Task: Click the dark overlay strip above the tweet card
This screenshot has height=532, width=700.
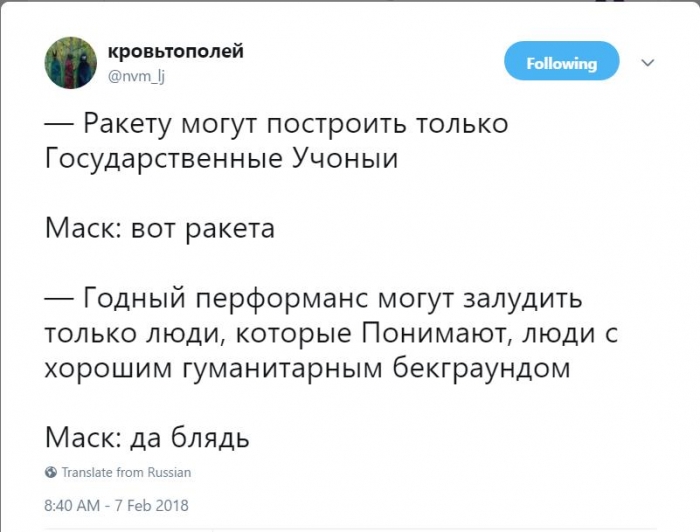Action: click(350, 1)
